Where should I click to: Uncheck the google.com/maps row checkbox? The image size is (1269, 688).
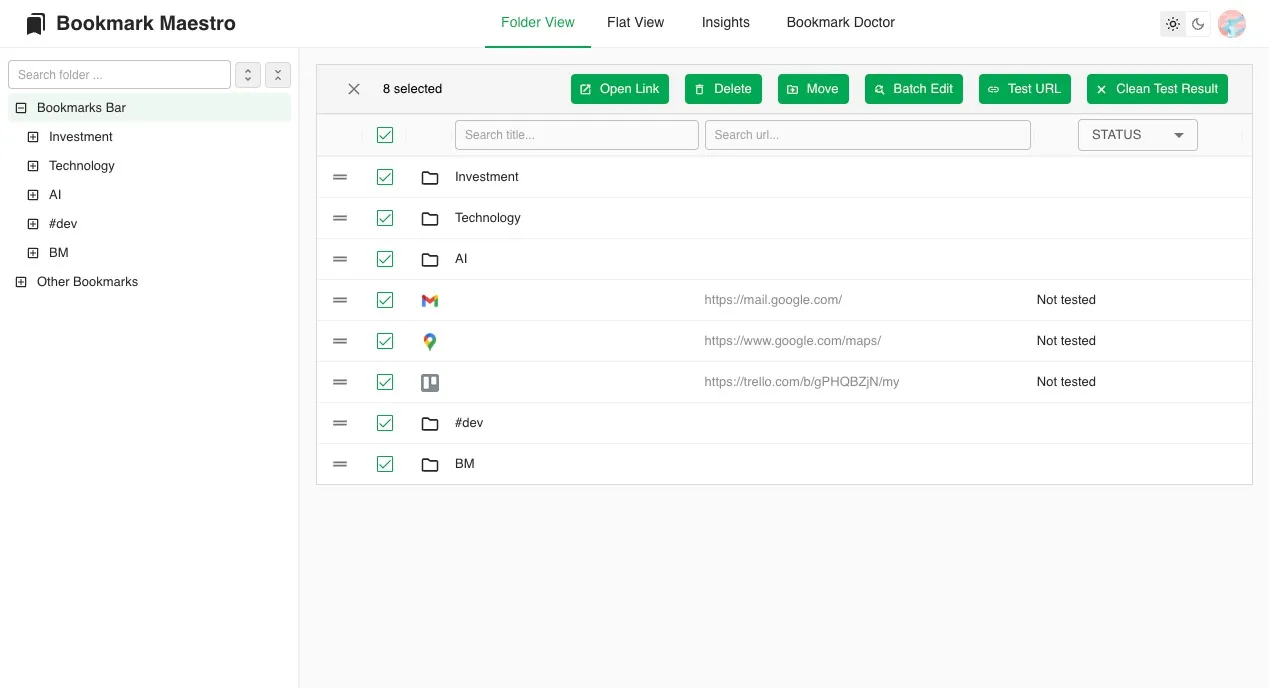pos(385,341)
